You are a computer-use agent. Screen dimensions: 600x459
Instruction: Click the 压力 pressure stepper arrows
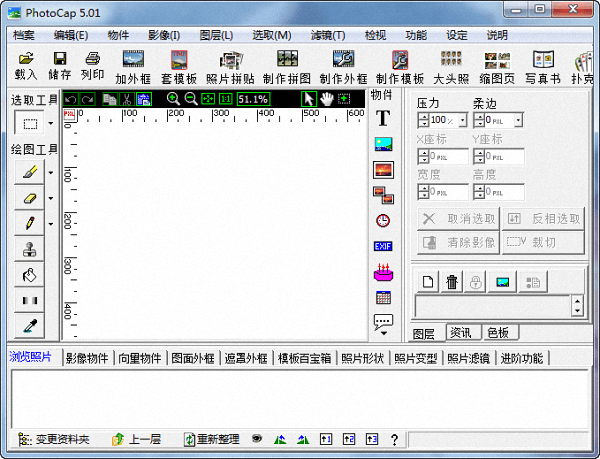(423, 120)
